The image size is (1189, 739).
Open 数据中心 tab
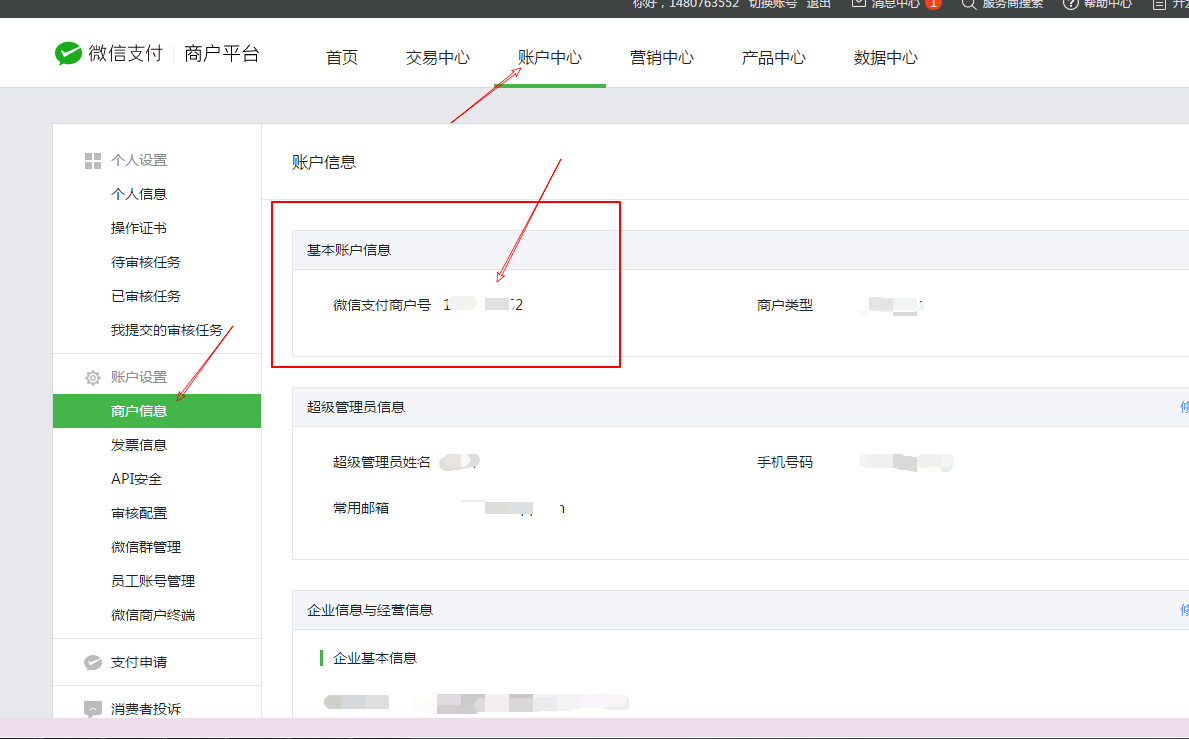886,58
